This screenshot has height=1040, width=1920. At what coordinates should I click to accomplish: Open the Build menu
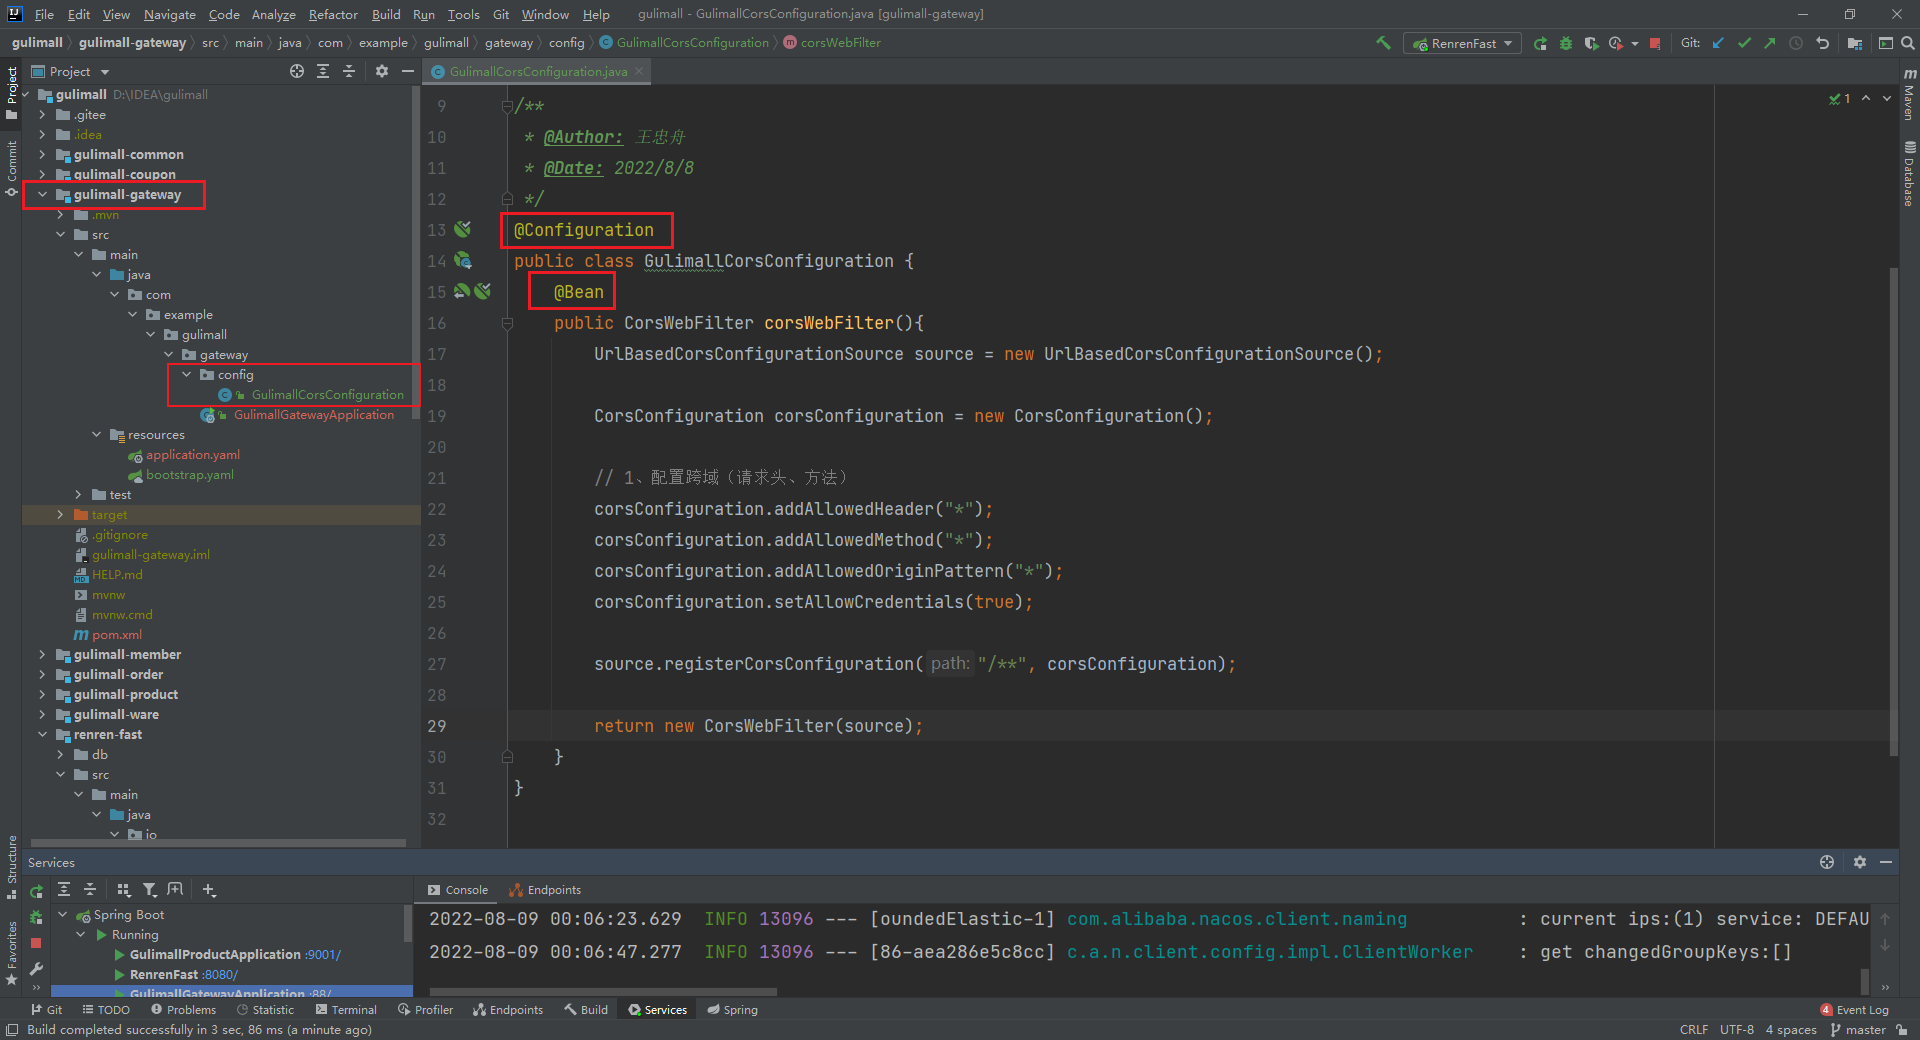386,14
